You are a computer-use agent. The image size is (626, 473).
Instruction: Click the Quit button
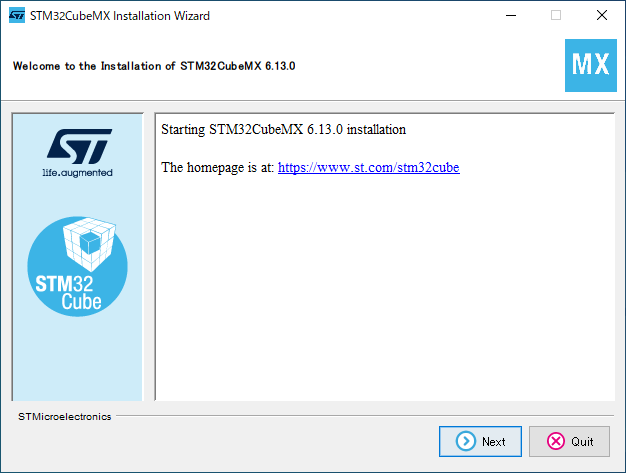569,441
